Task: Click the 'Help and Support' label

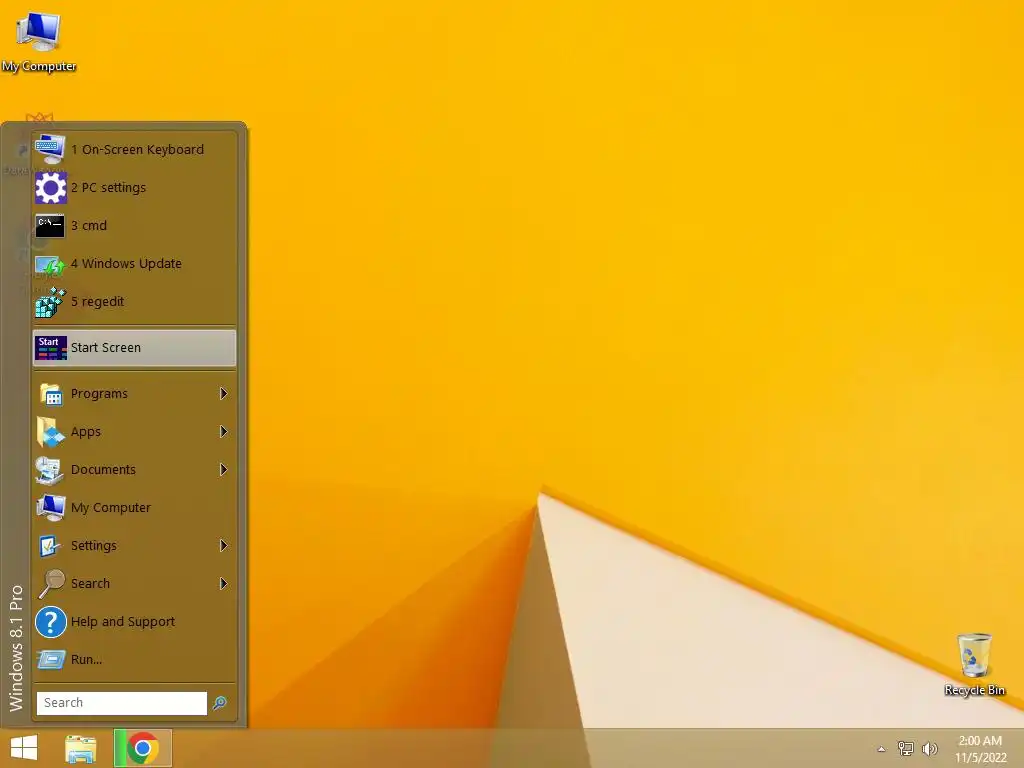Action: 123,622
